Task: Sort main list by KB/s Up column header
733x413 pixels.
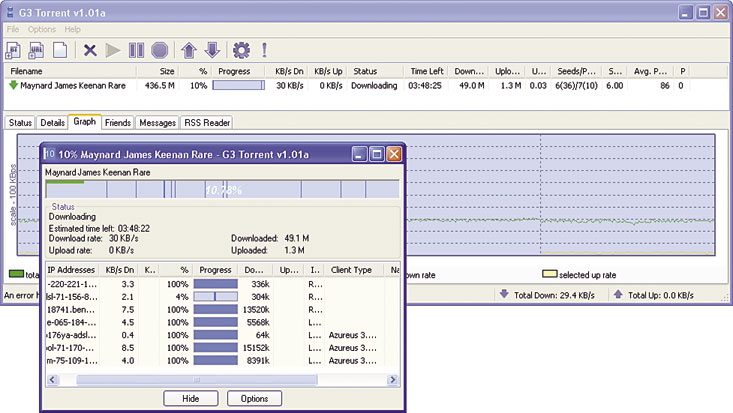Action: pos(327,71)
